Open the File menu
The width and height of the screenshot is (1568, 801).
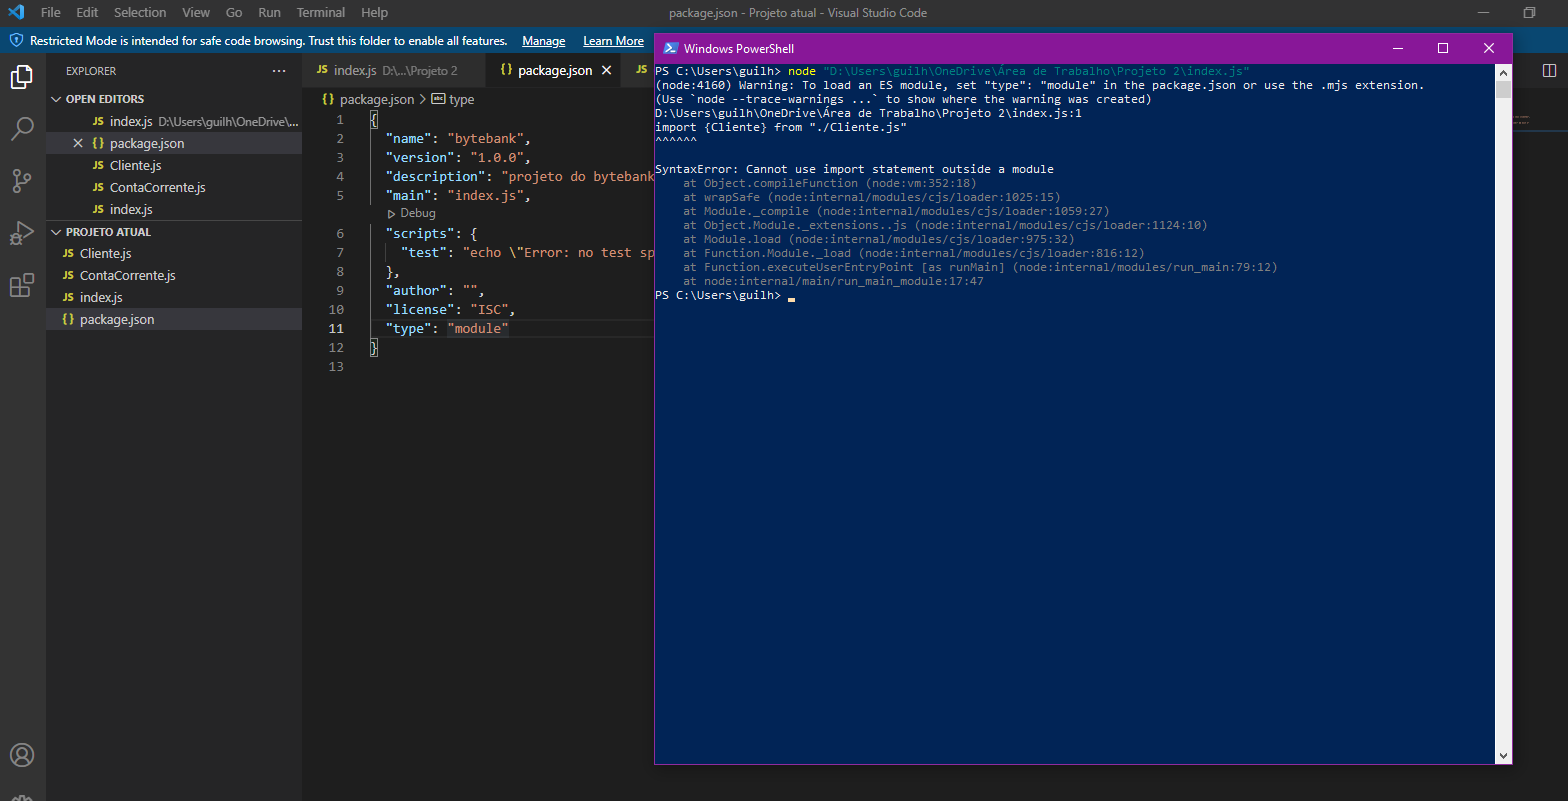(51, 13)
